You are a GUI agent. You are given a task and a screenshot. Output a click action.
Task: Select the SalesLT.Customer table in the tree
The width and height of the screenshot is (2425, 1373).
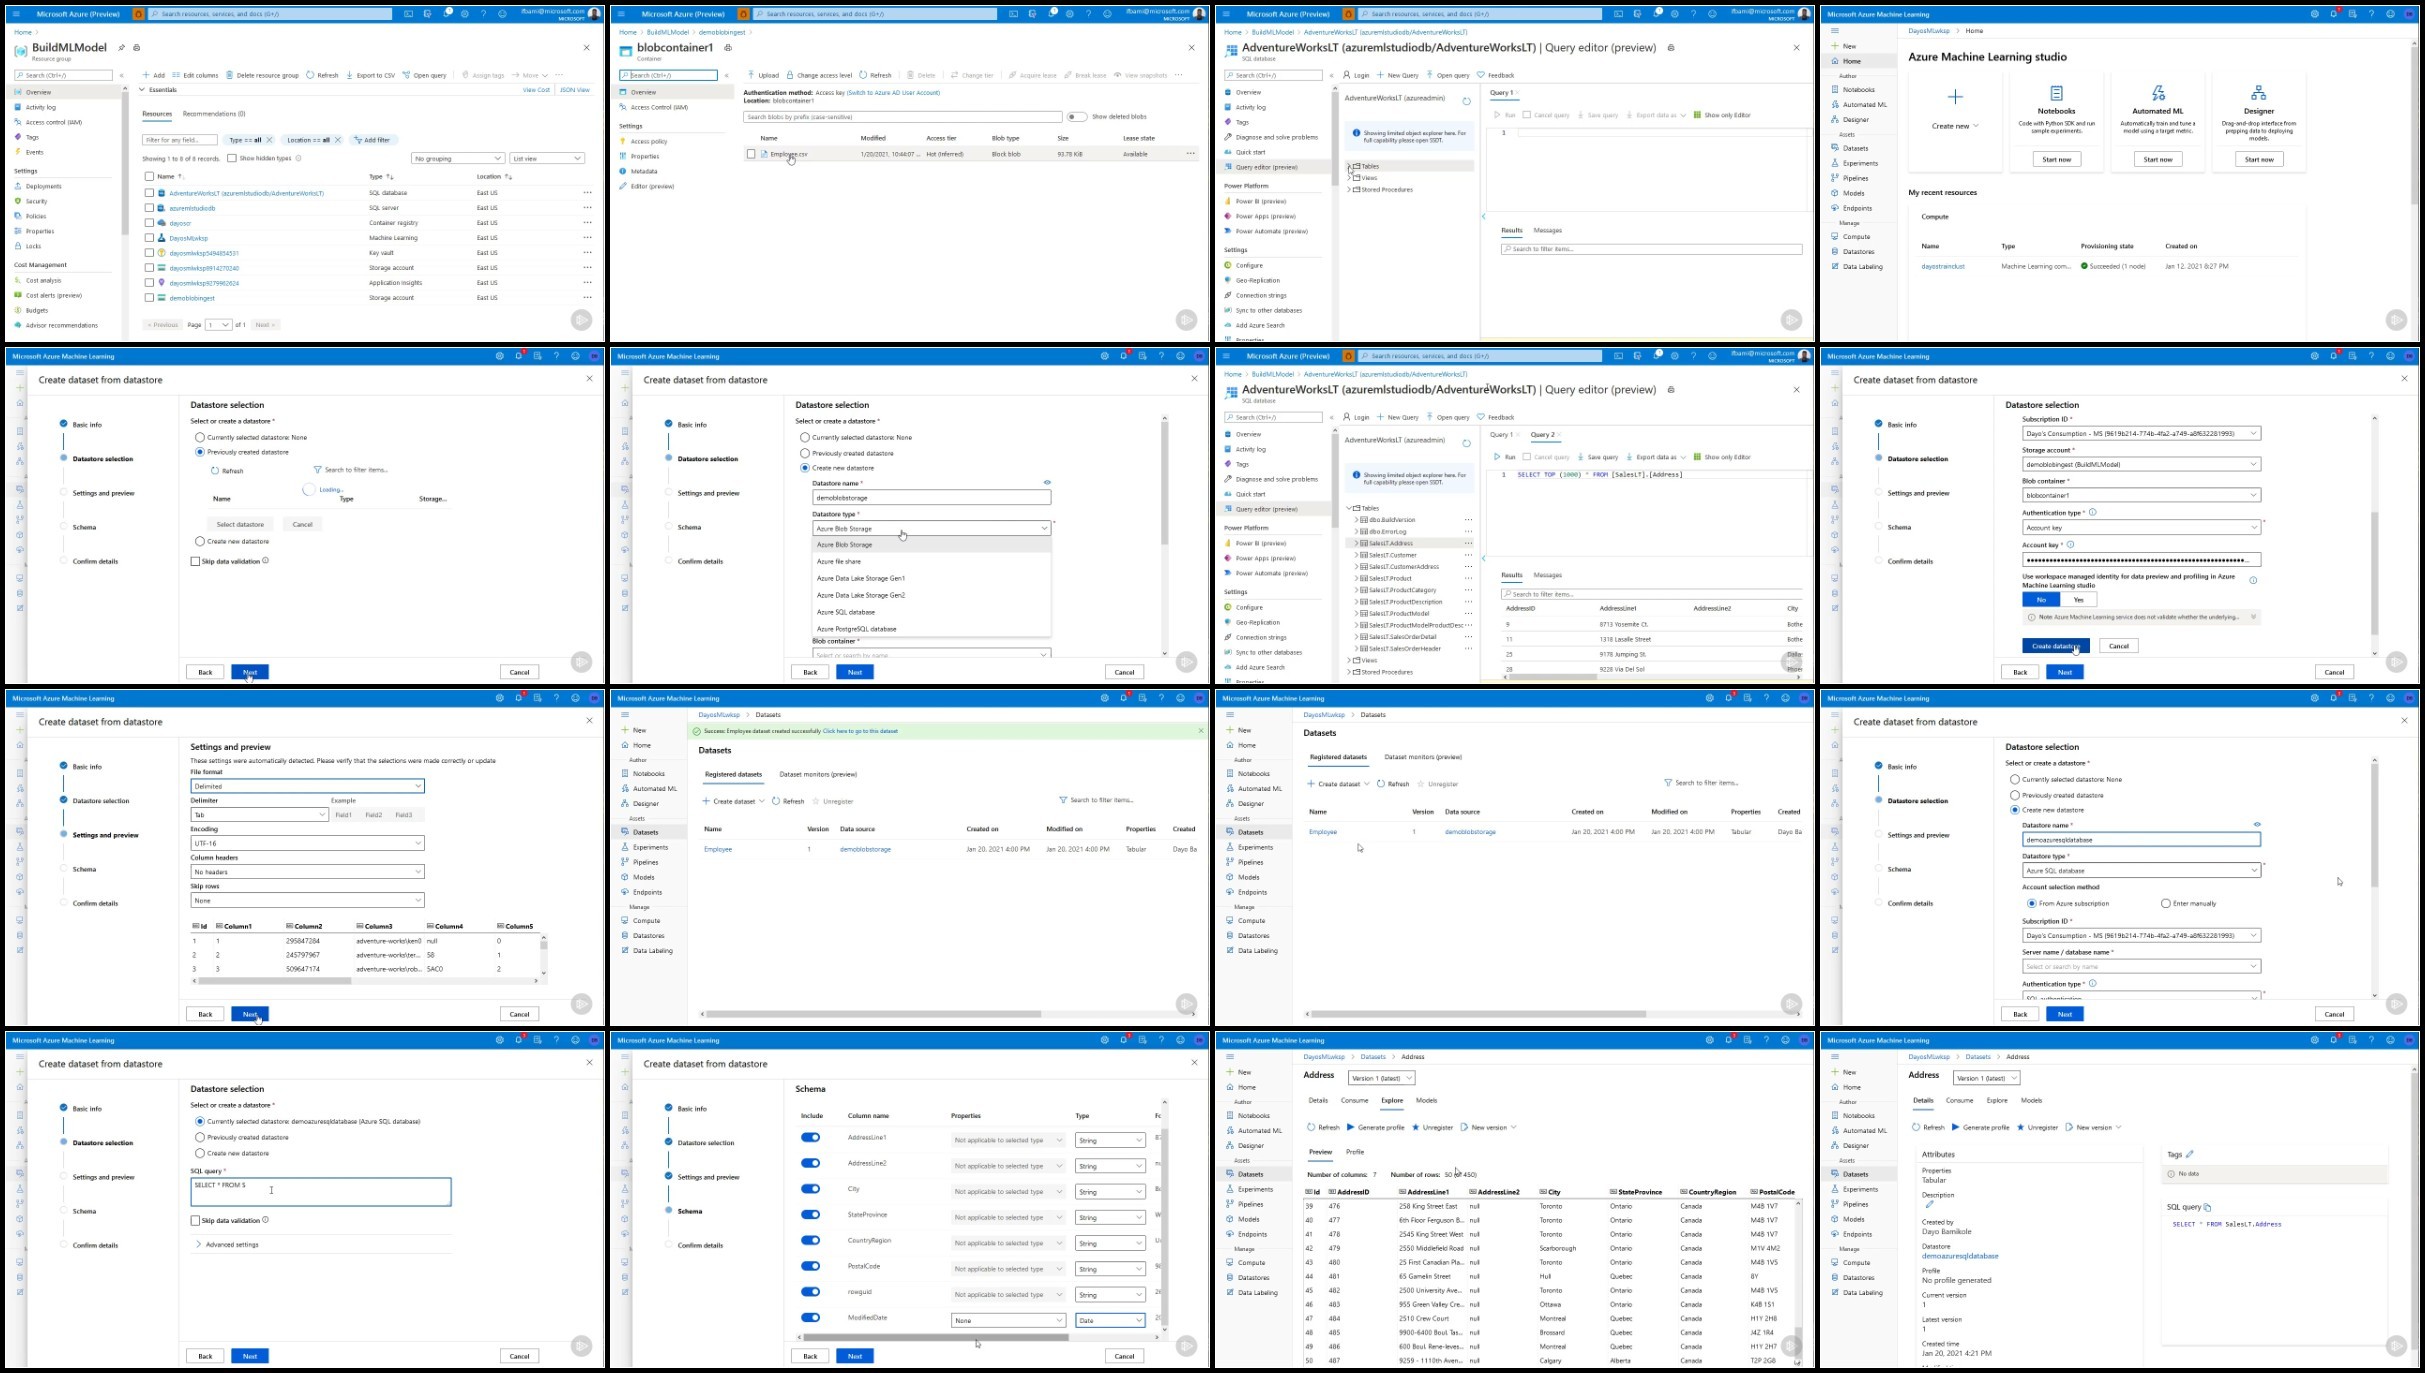1392,555
